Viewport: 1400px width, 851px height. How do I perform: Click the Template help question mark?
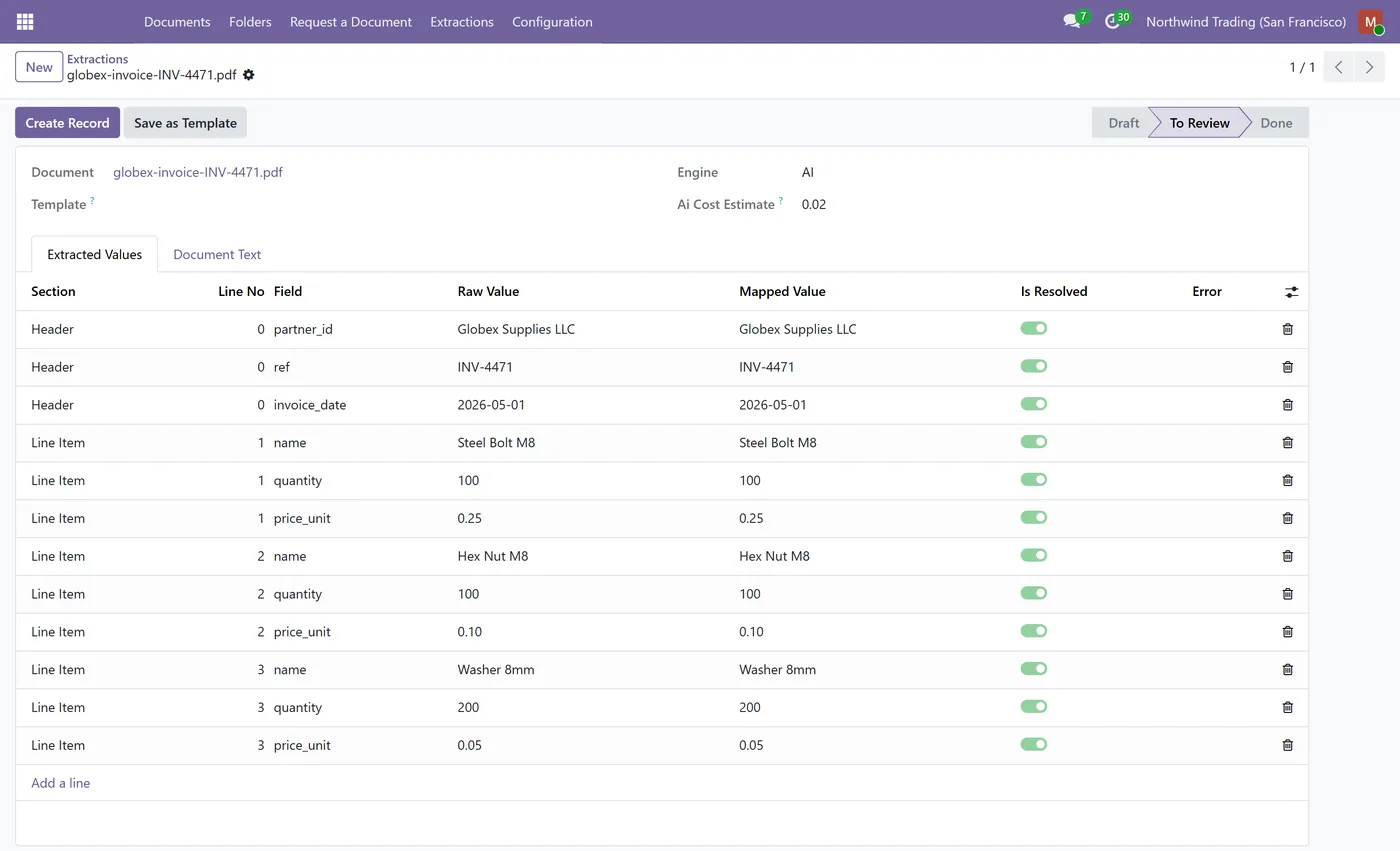click(x=92, y=201)
